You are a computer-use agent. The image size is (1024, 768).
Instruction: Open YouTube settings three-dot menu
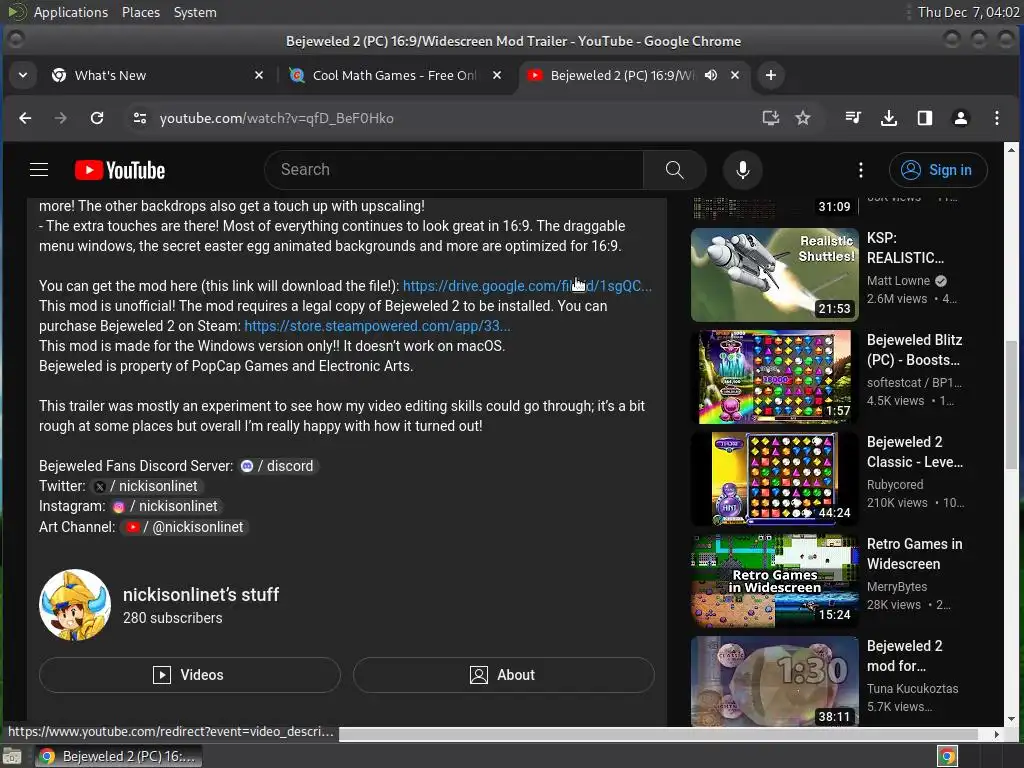point(861,170)
